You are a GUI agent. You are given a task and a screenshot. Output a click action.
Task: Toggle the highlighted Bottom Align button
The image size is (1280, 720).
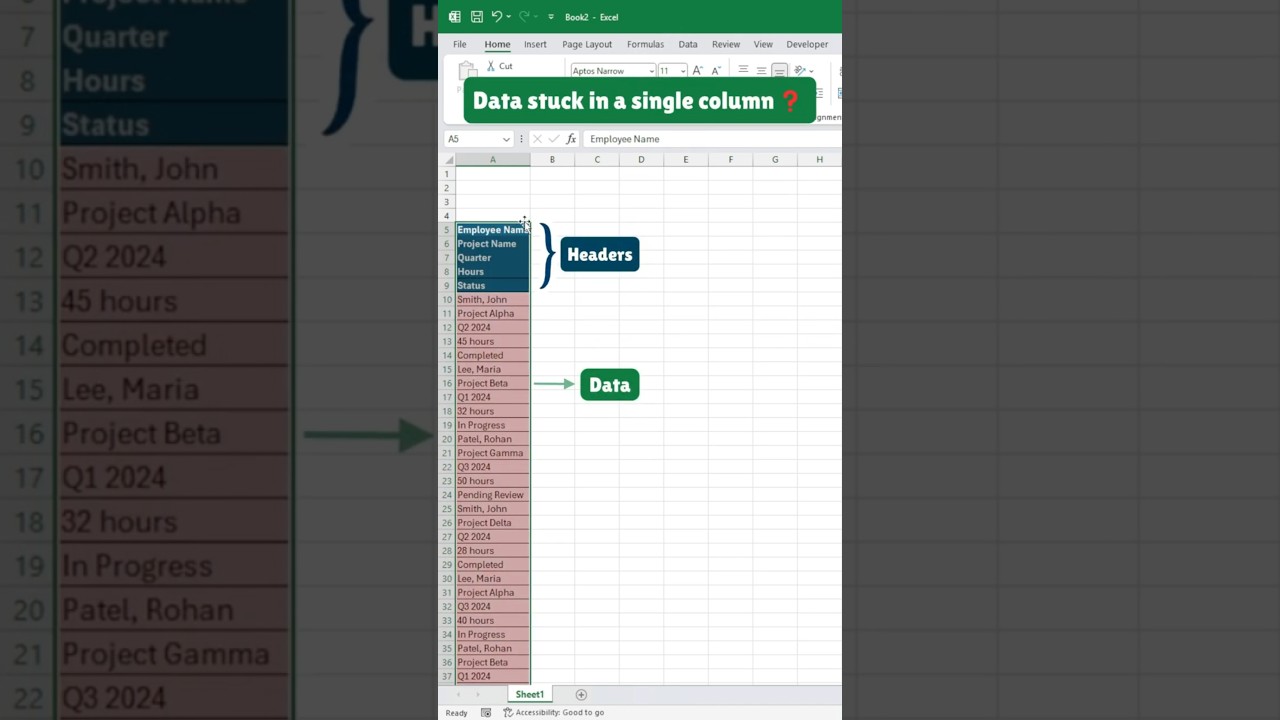779,70
